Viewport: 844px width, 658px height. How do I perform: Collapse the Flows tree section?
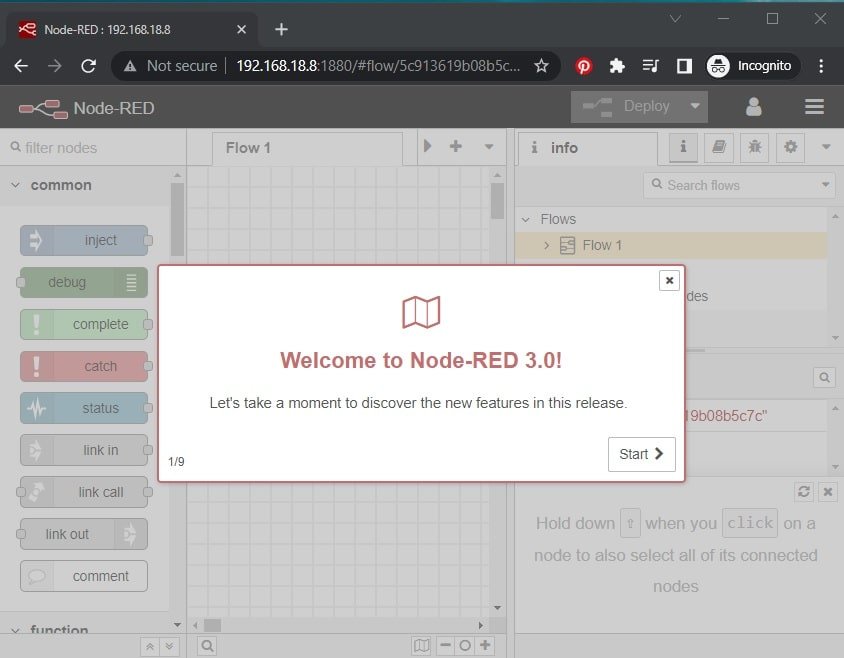526,220
